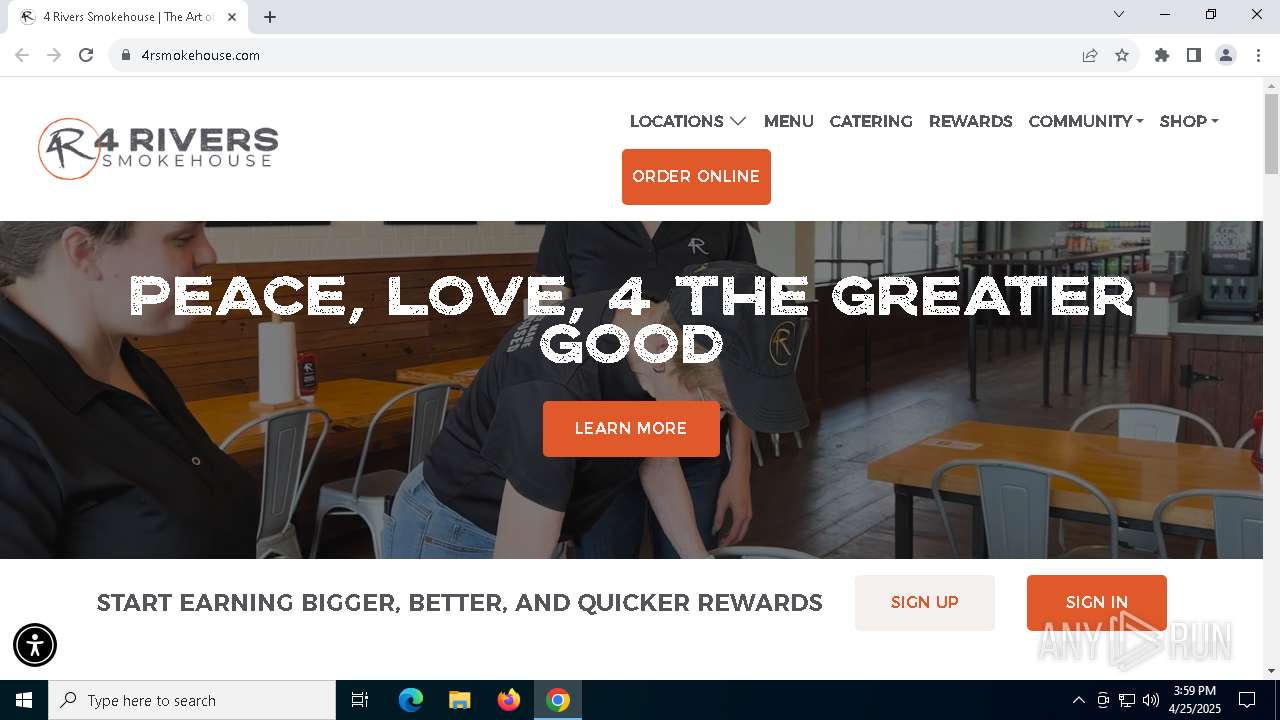The width and height of the screenshot is (1280, 720).
Task: Expand the Community dropdown menu
Action: pyautogui.click(x=1086, y=121)
